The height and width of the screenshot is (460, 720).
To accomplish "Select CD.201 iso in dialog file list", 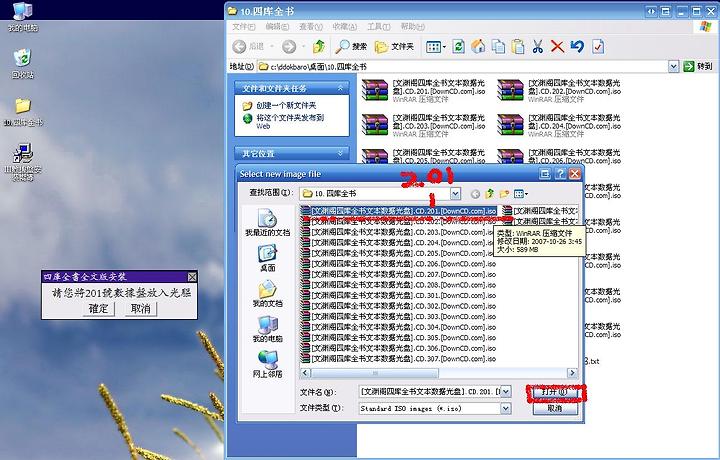I will (399, 211).
